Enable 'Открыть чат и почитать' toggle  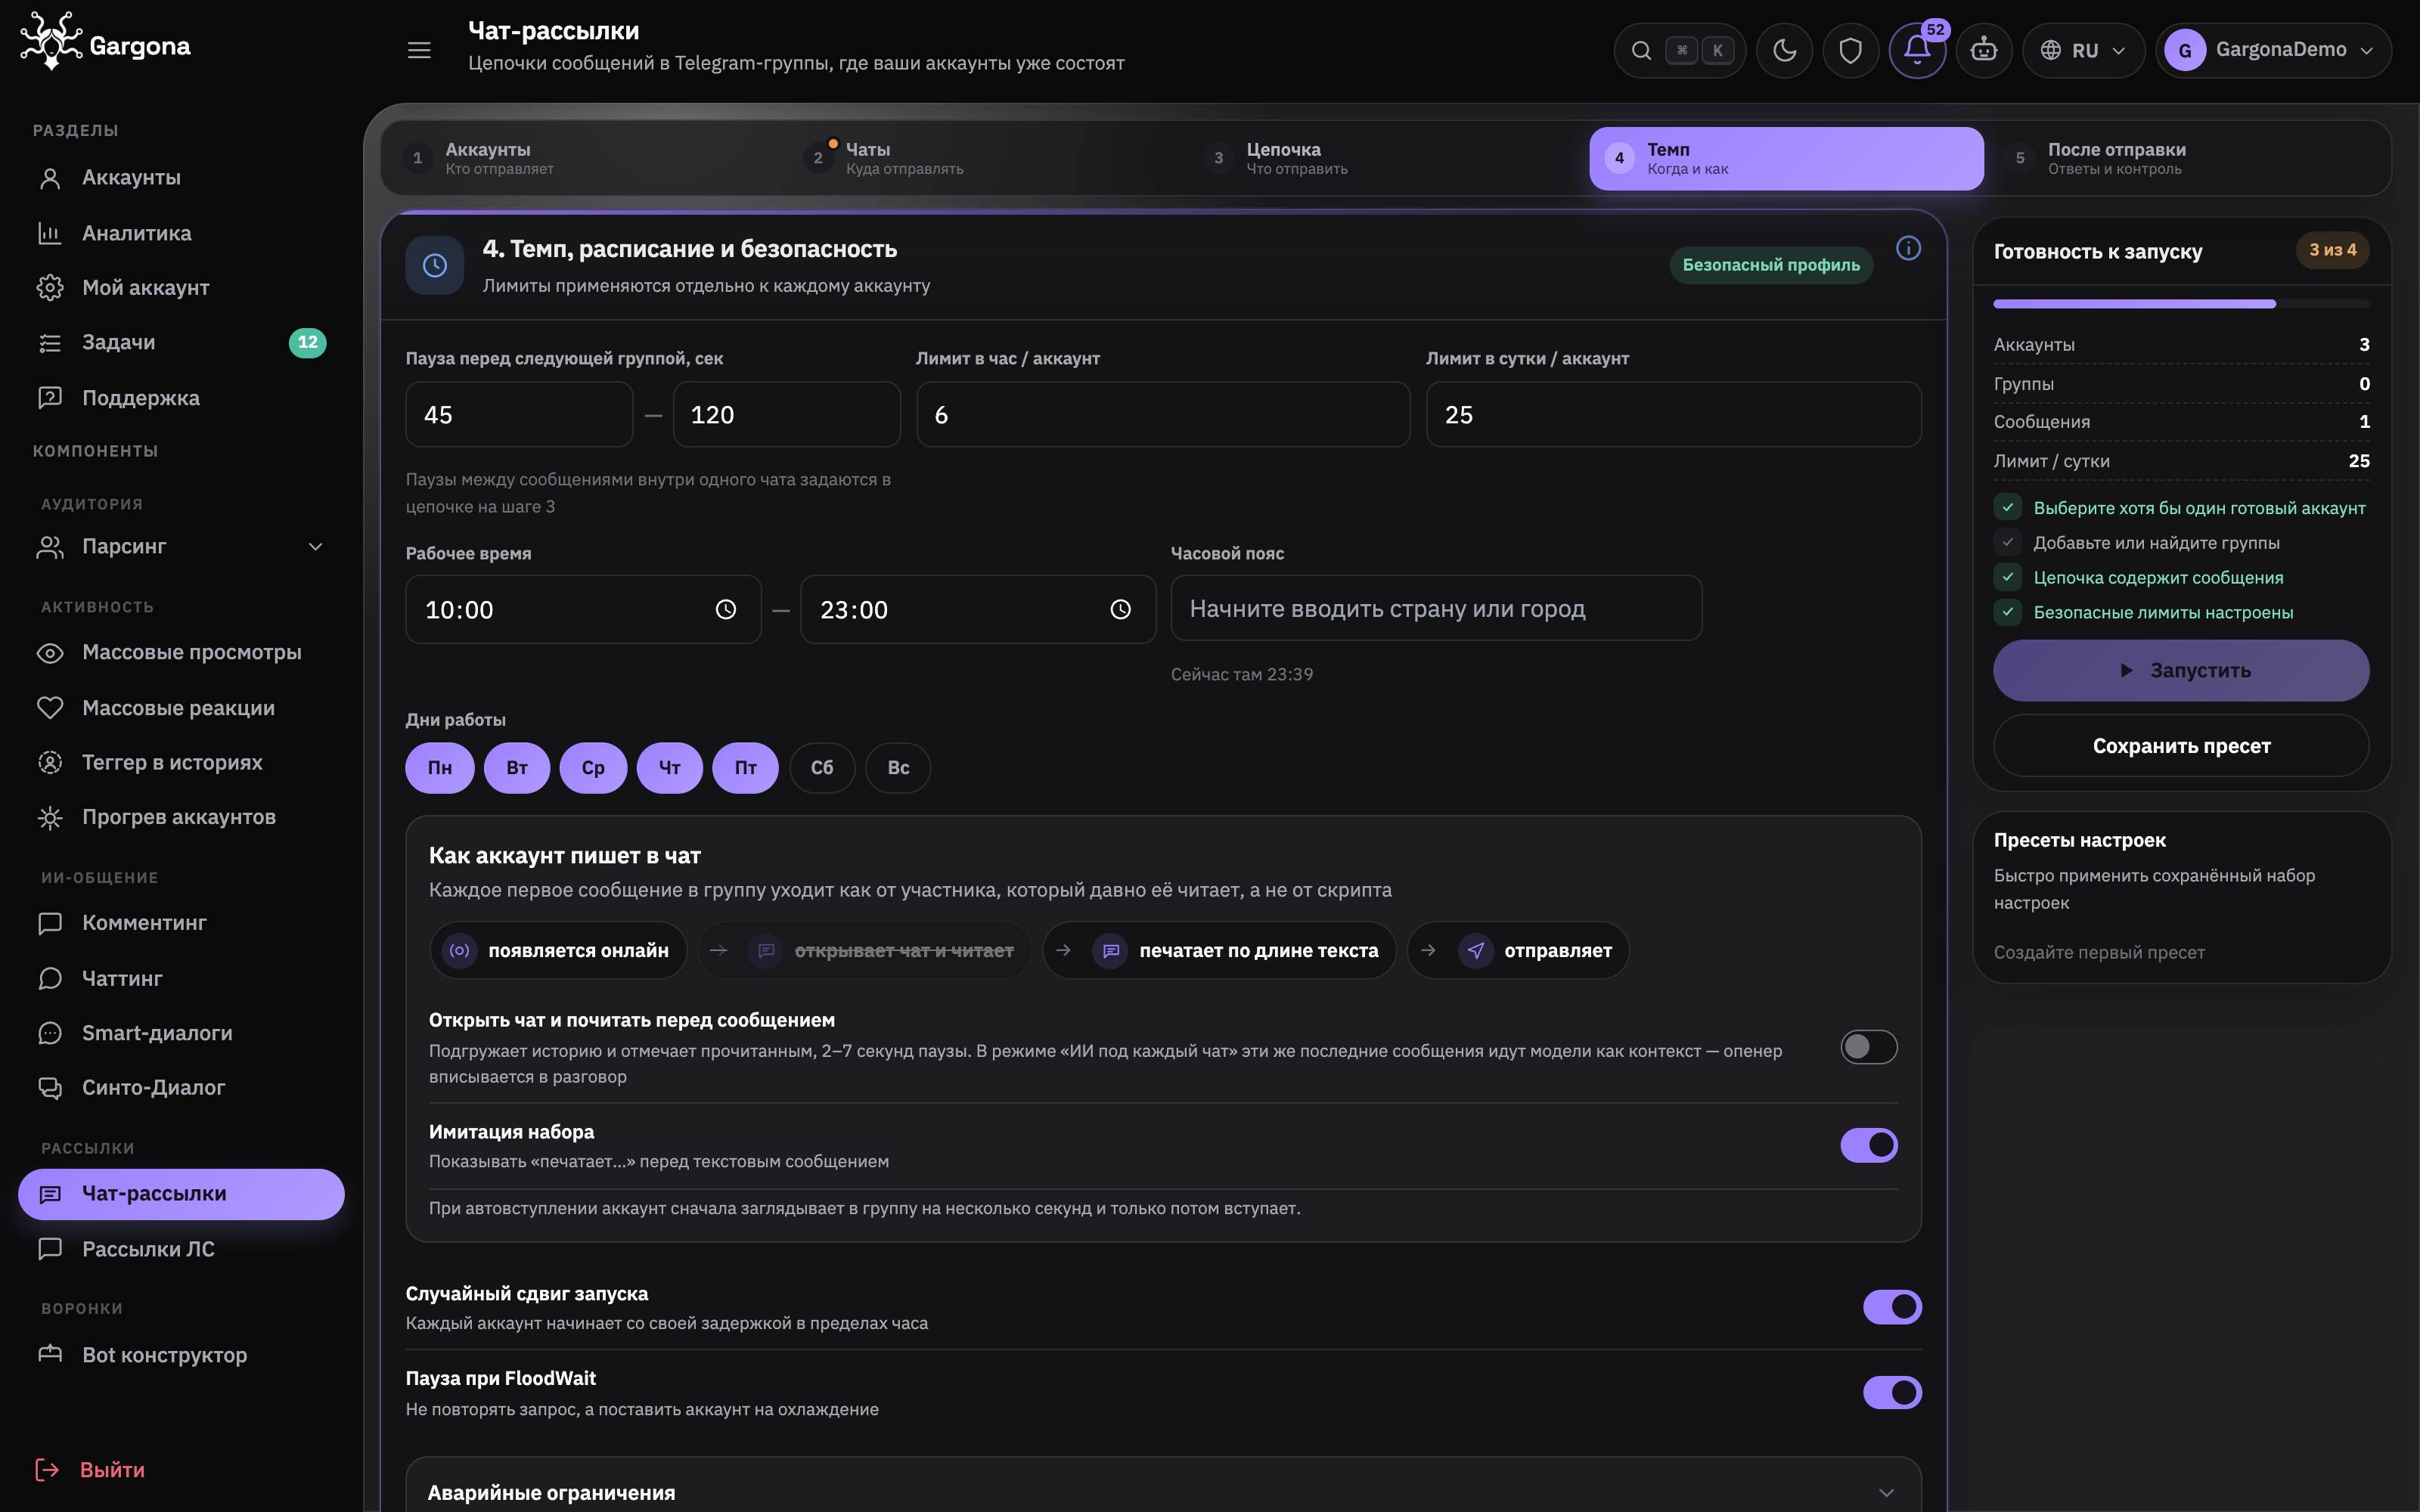click(1868, 1047)
